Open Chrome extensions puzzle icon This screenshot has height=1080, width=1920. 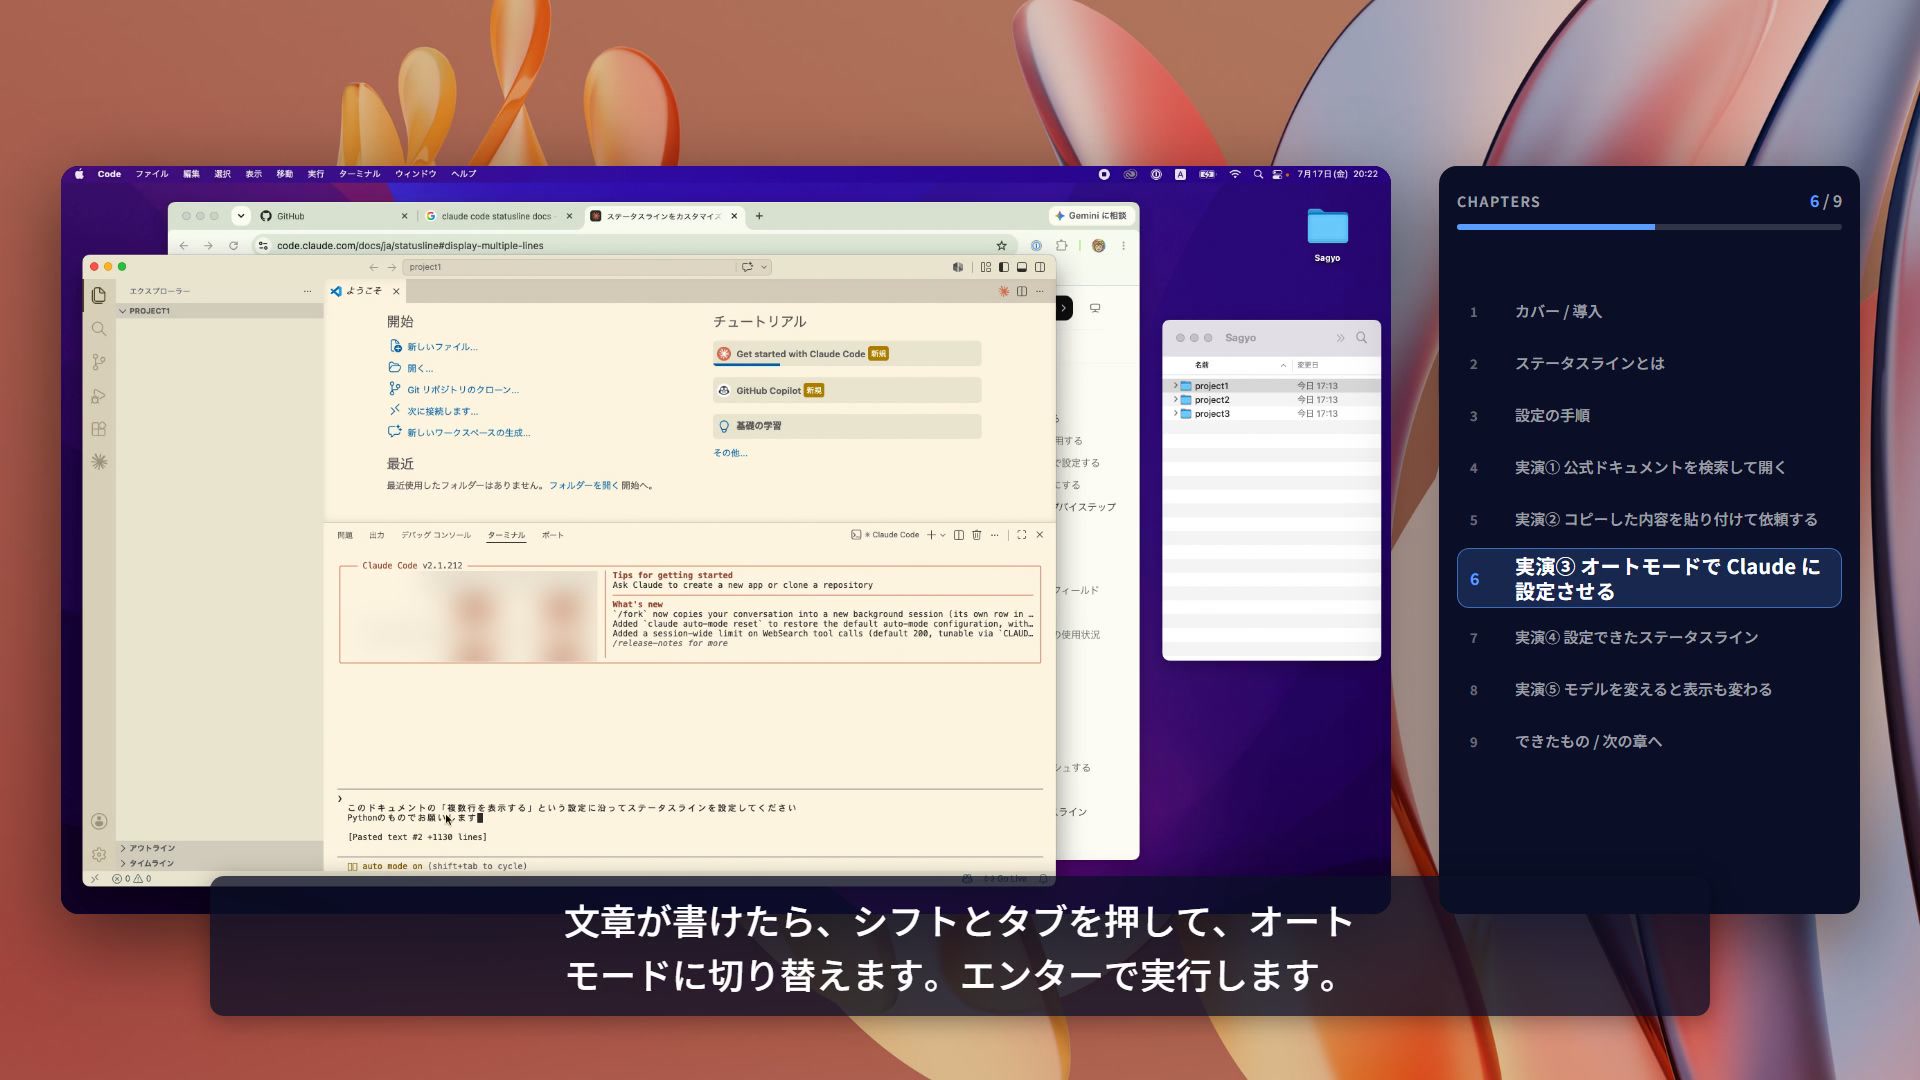(1062, 246)
